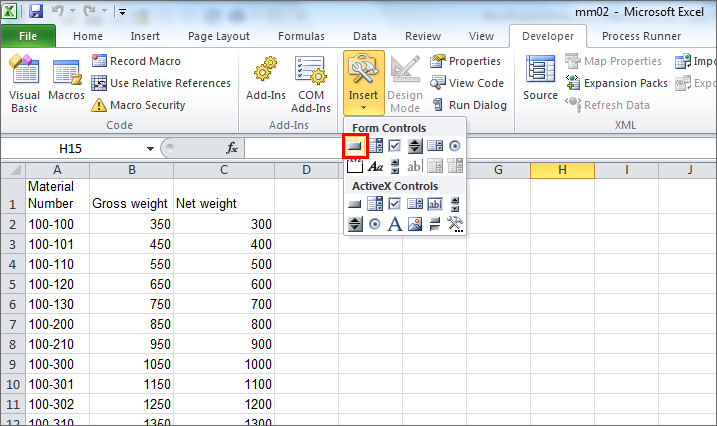Open the Visual Basic editor
The width and height of the screenshot is (717, 426).
tap(24, 84)
